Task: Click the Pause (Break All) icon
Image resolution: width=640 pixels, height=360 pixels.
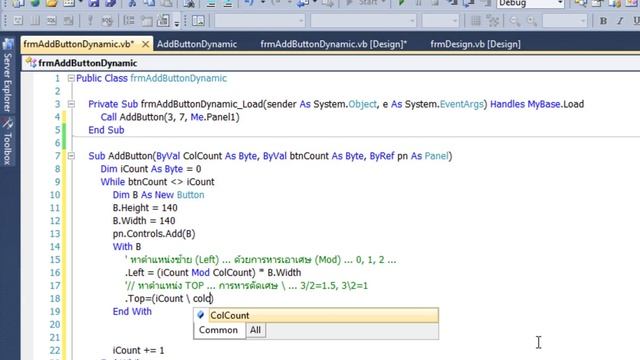Action: coord(418,3)
